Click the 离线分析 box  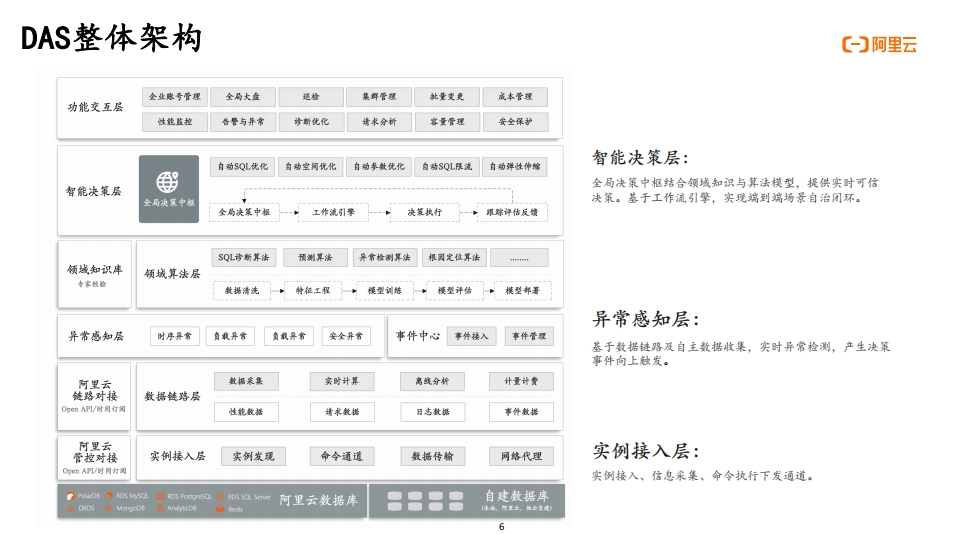point(432,381)
